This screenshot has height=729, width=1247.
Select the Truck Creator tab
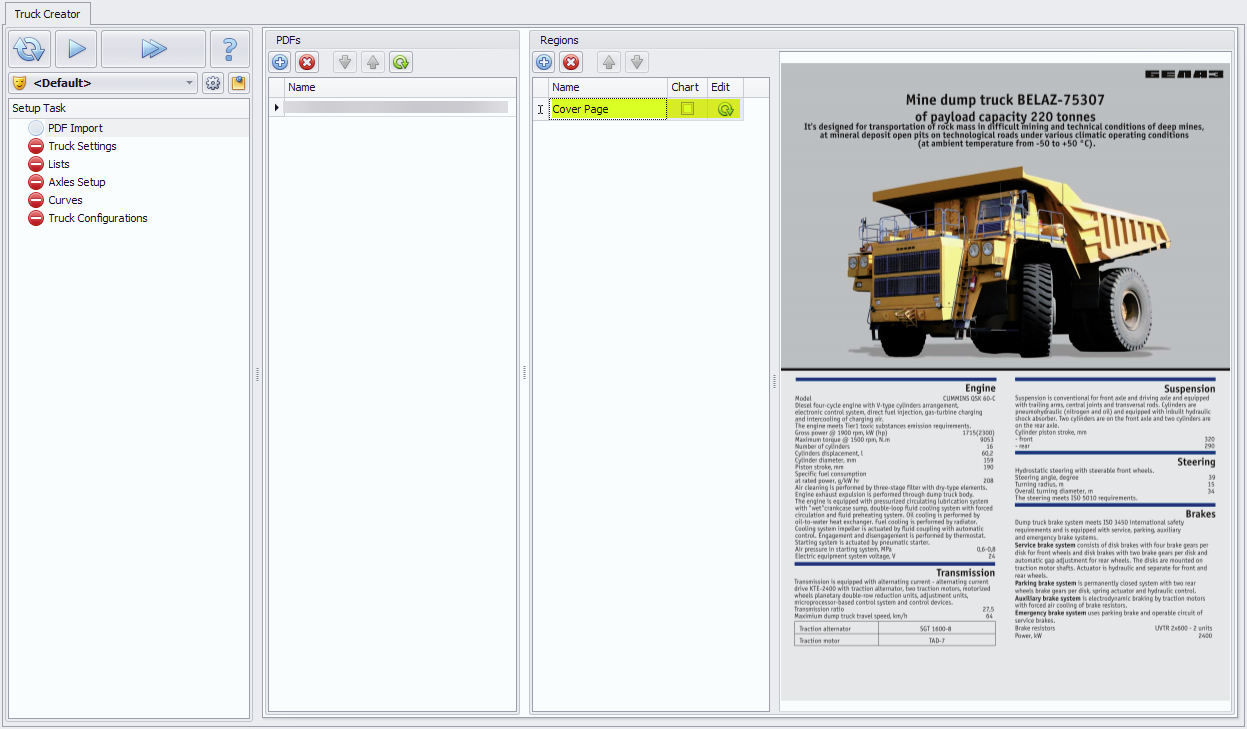tap(47, 14)
